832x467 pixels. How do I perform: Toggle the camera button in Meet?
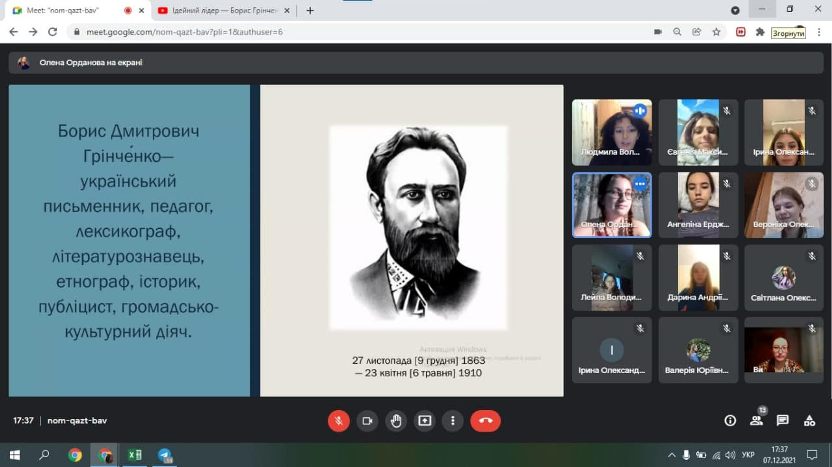coord(368,421)
